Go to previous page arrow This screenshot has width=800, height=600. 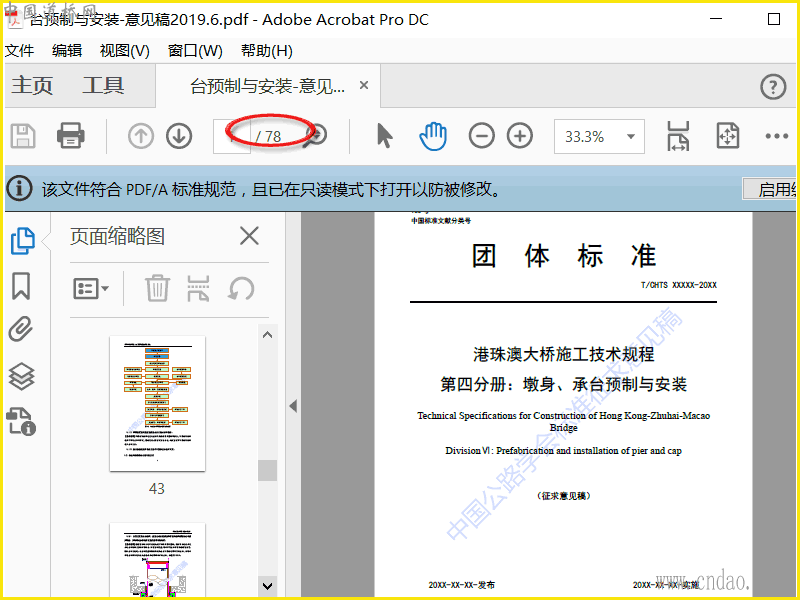tap(141, 136)
